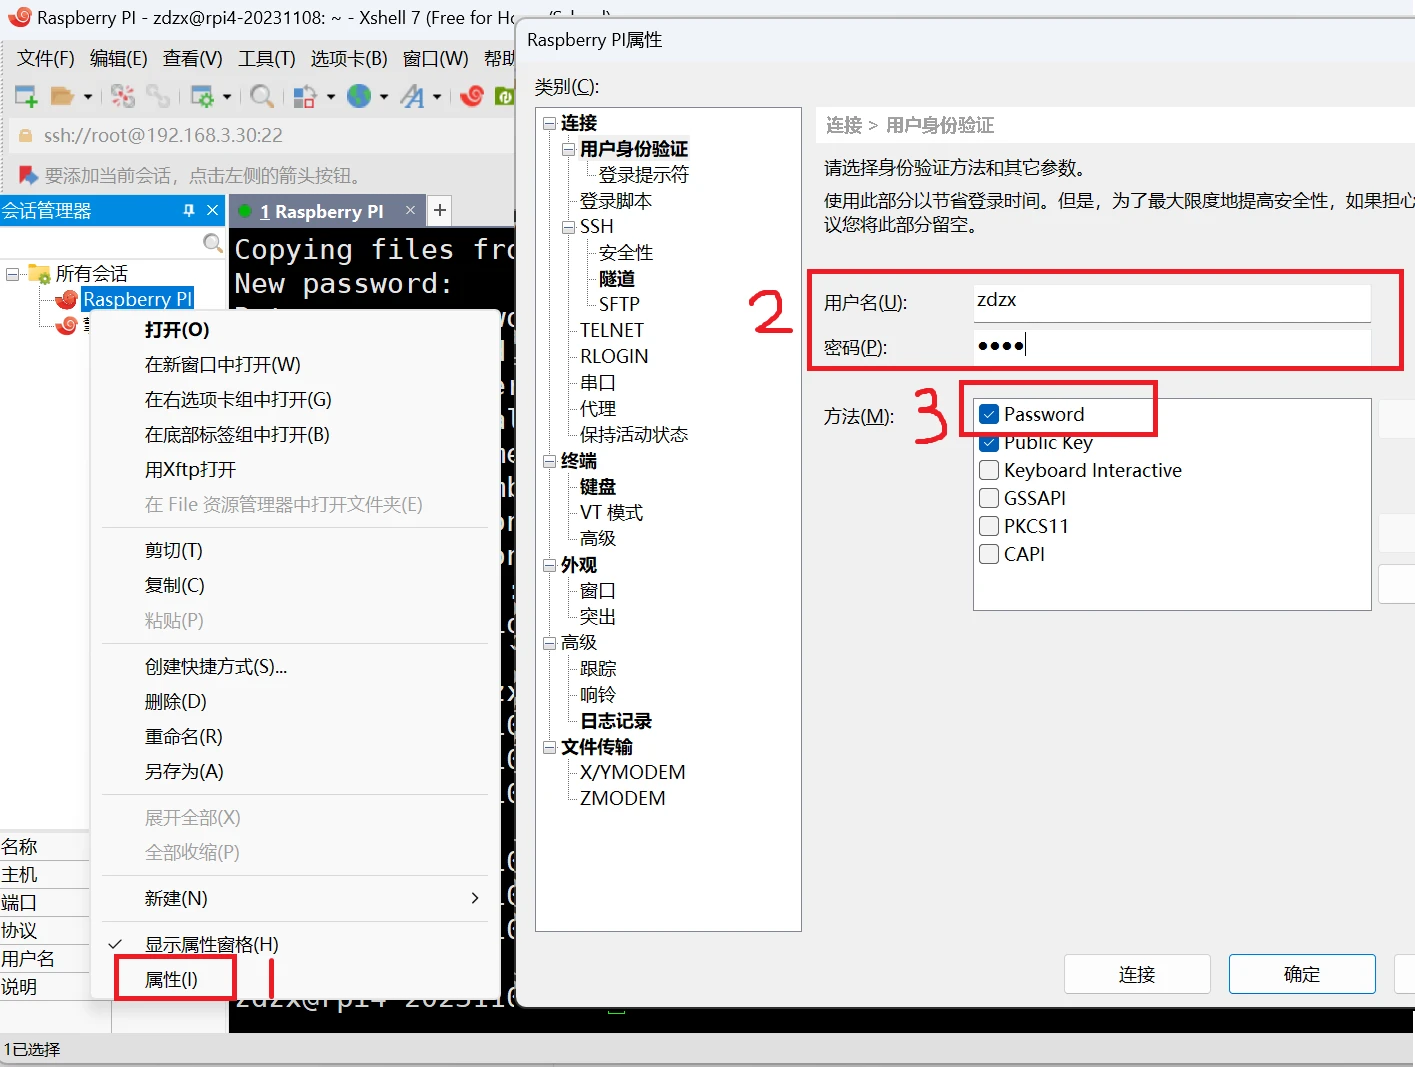The height and width of the screenshot is (1067, 1415).
Task: Enable the CAPI checkbox
Action: point(989,554)
